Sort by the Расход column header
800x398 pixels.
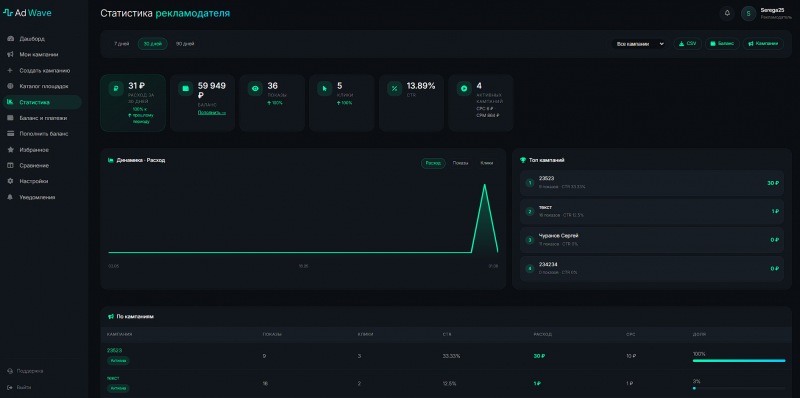click(x=542, y=334)
